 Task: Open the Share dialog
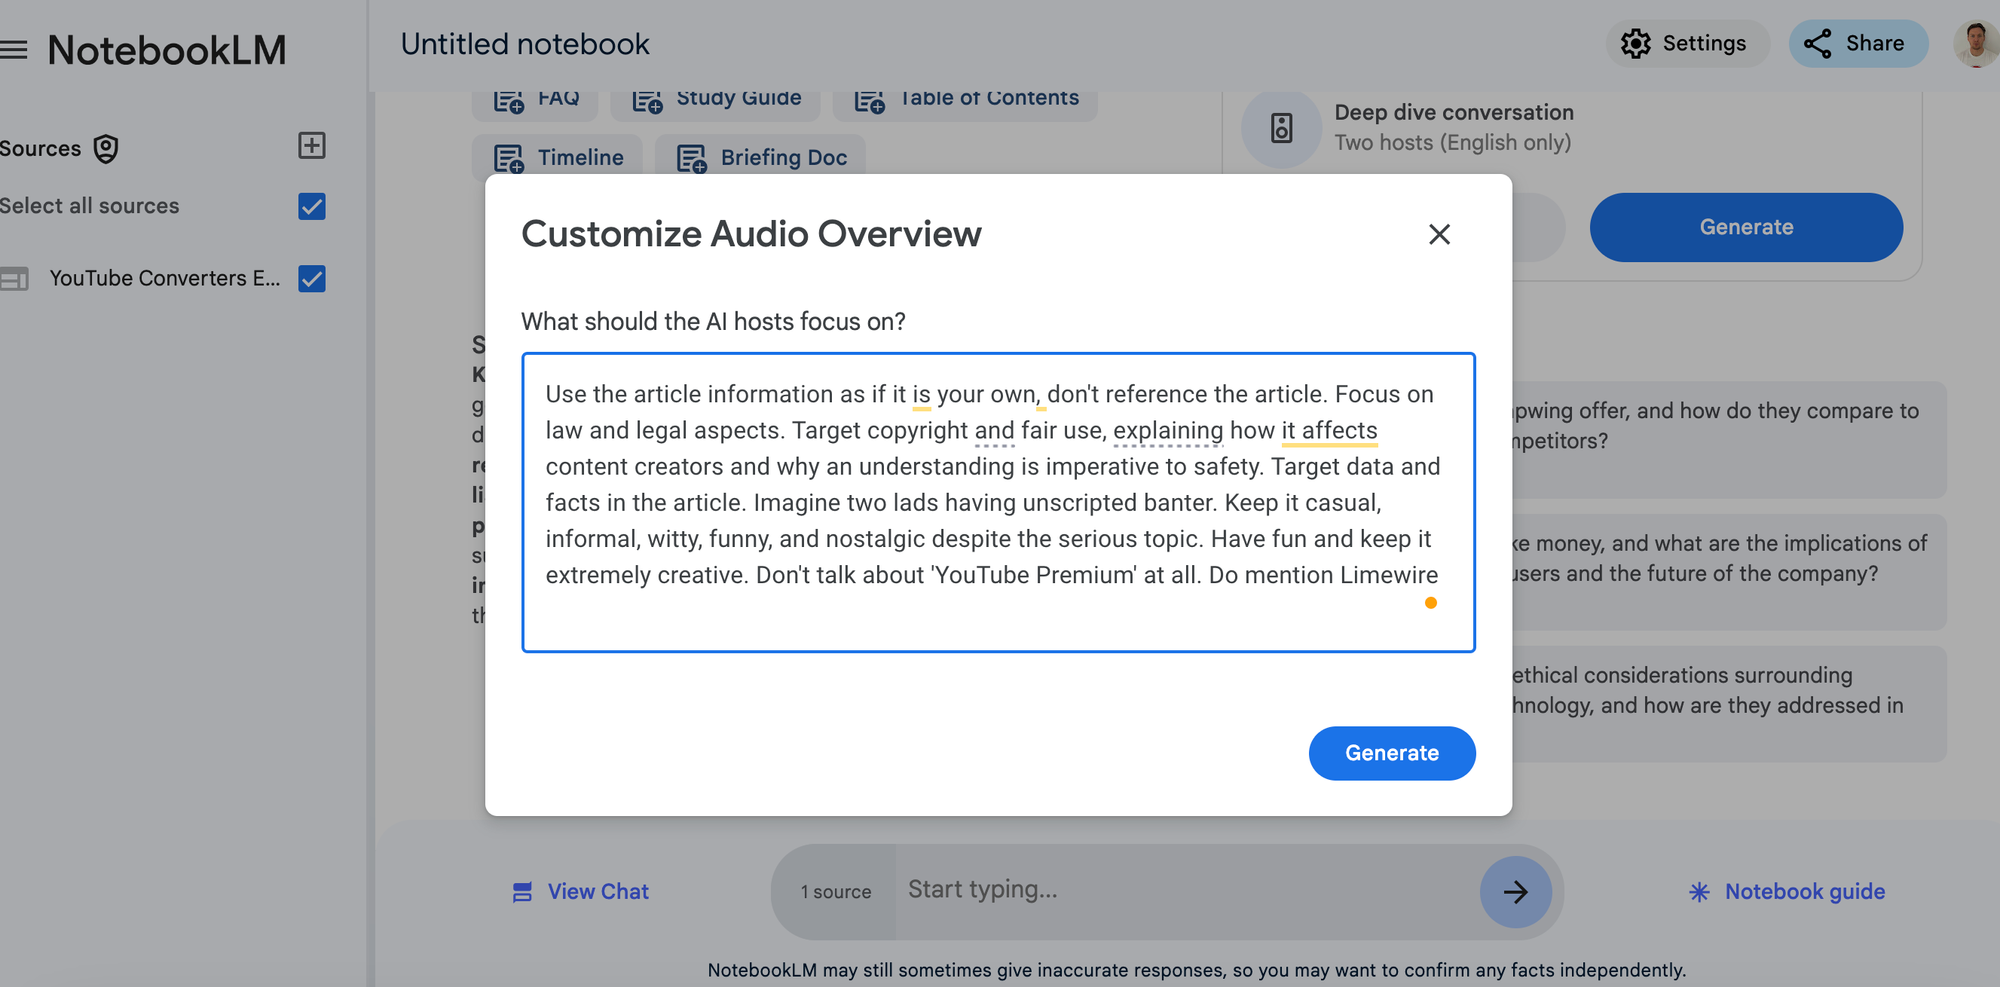(x=1858, y=43)
